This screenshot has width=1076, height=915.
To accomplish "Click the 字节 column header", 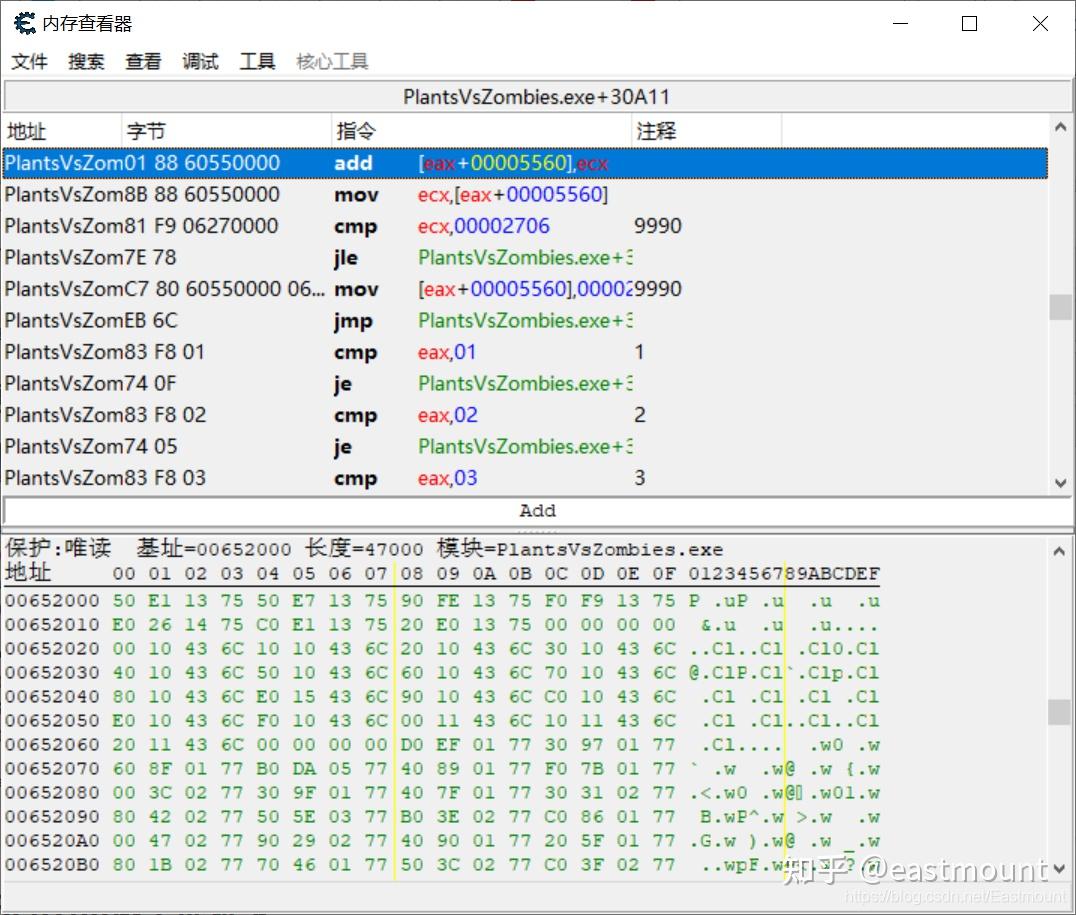I will [x=145, y=130].
